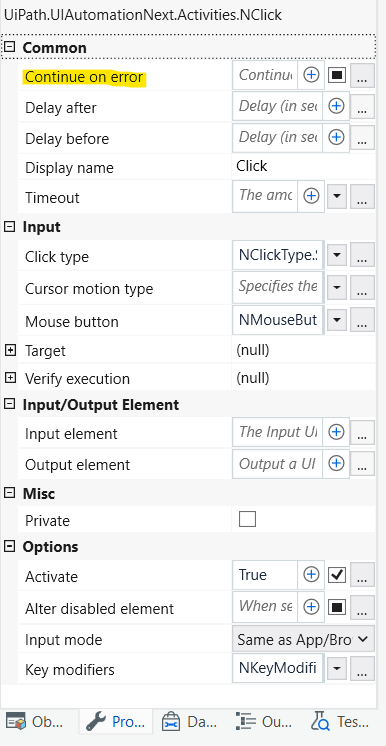The width and height of the screenshot is (386, 746).
Task: Click ellipsis button for Cursor motion type
Action: pos(362,288)
